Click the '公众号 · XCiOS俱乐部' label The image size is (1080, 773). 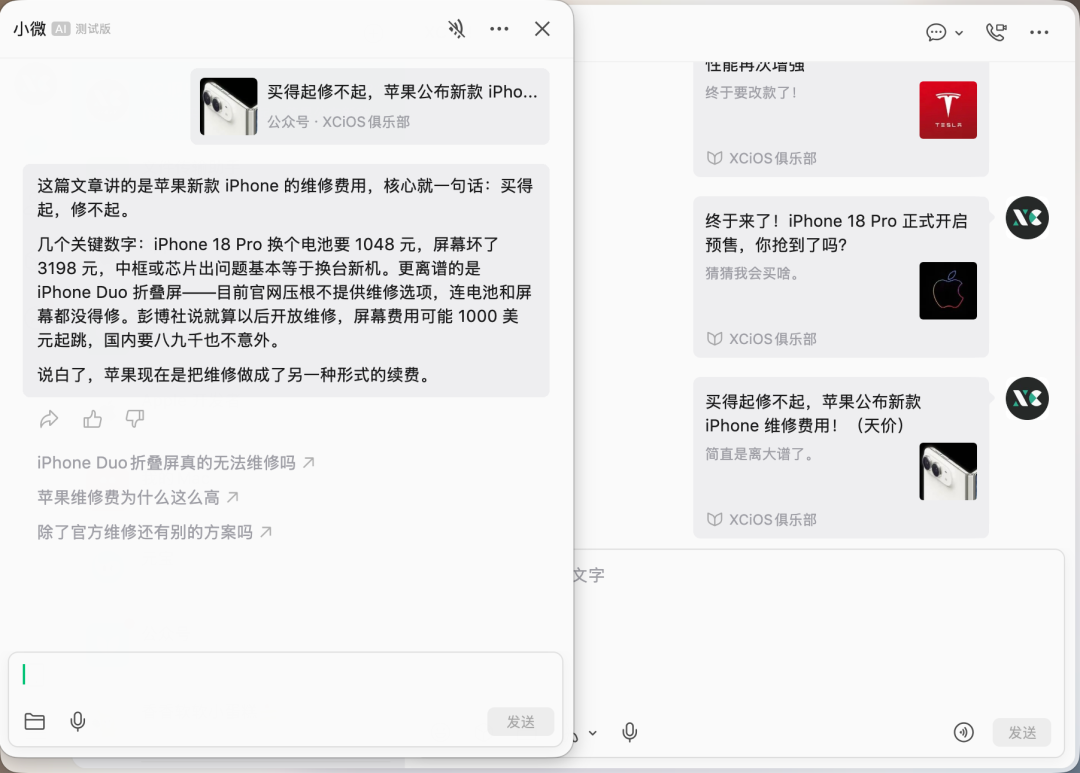tap(338, 122)
